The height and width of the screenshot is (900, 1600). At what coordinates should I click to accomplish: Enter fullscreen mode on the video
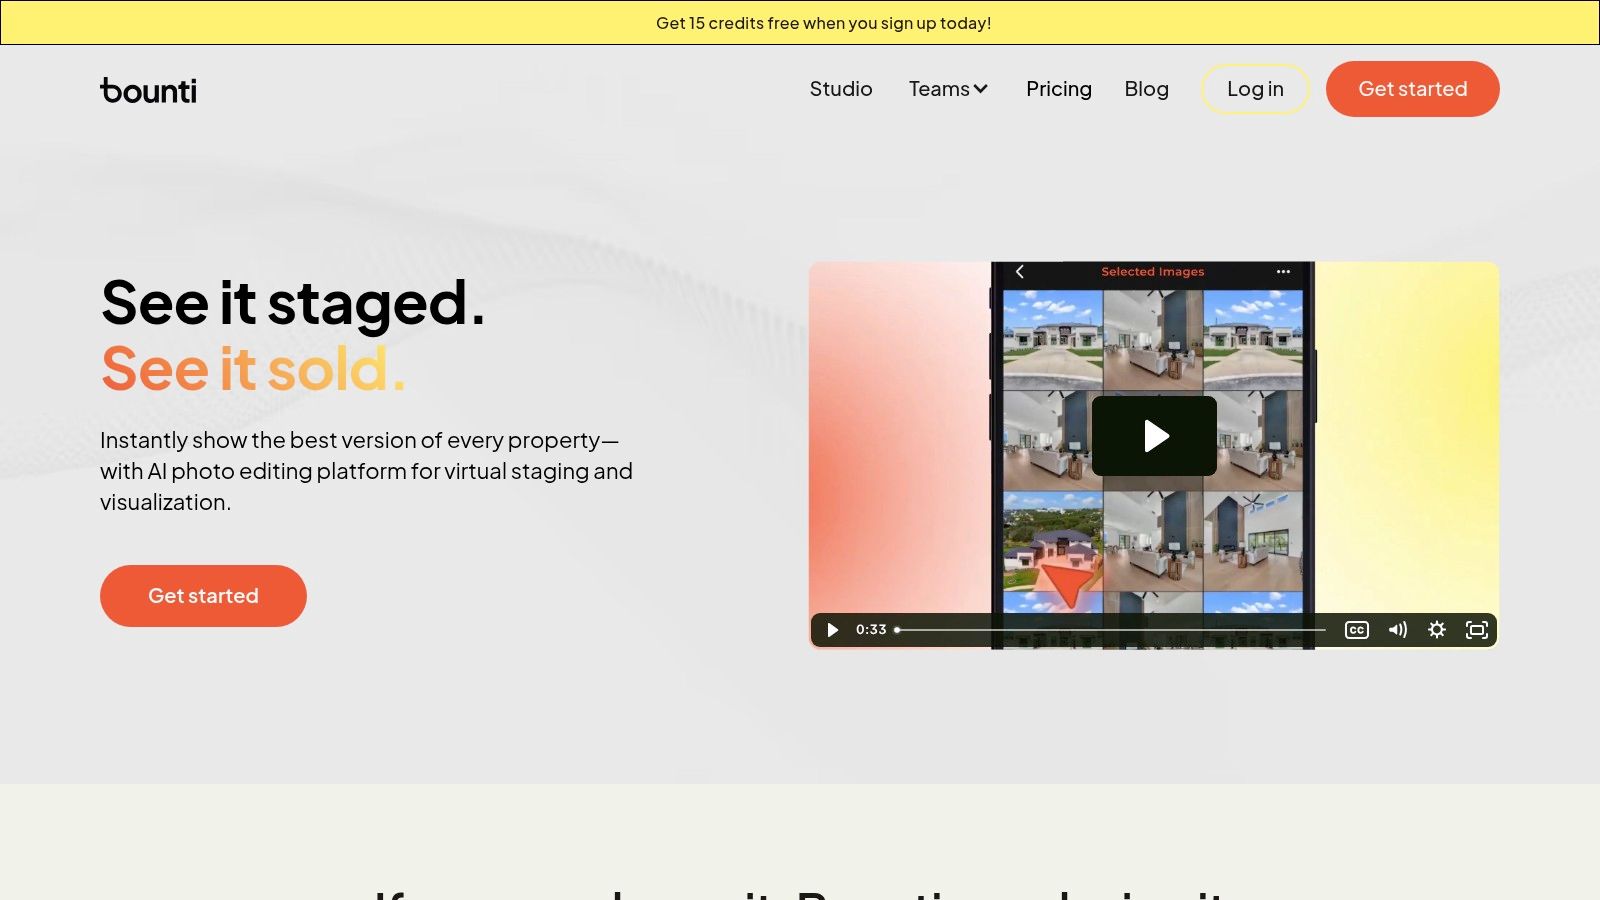tap(1477, 630)
